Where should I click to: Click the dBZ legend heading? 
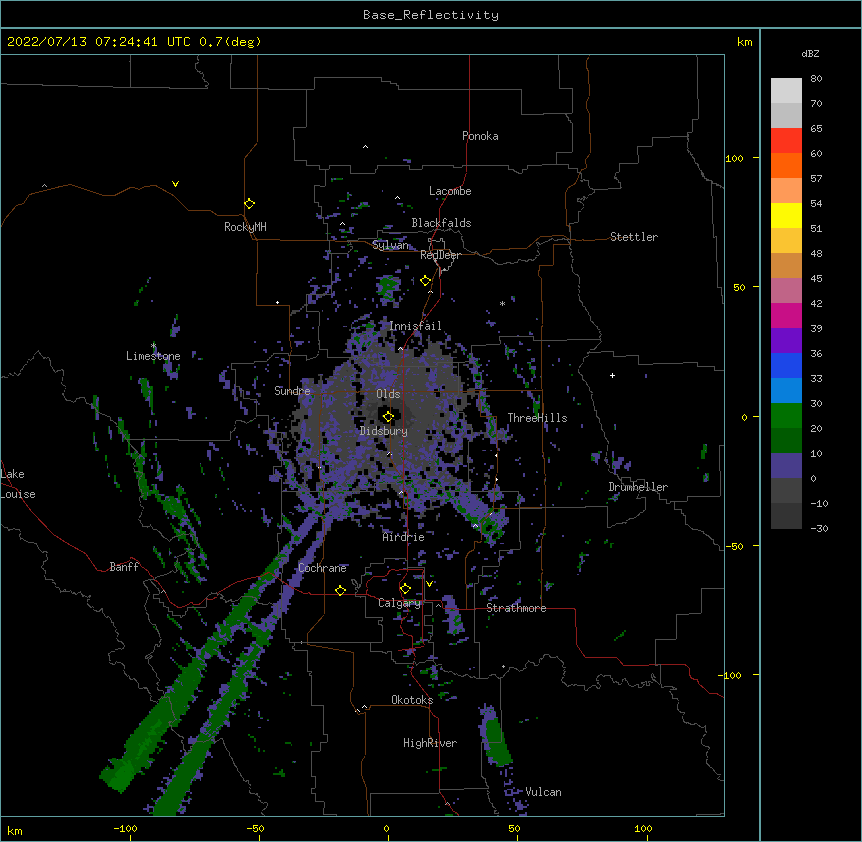(x=810, y=54)
